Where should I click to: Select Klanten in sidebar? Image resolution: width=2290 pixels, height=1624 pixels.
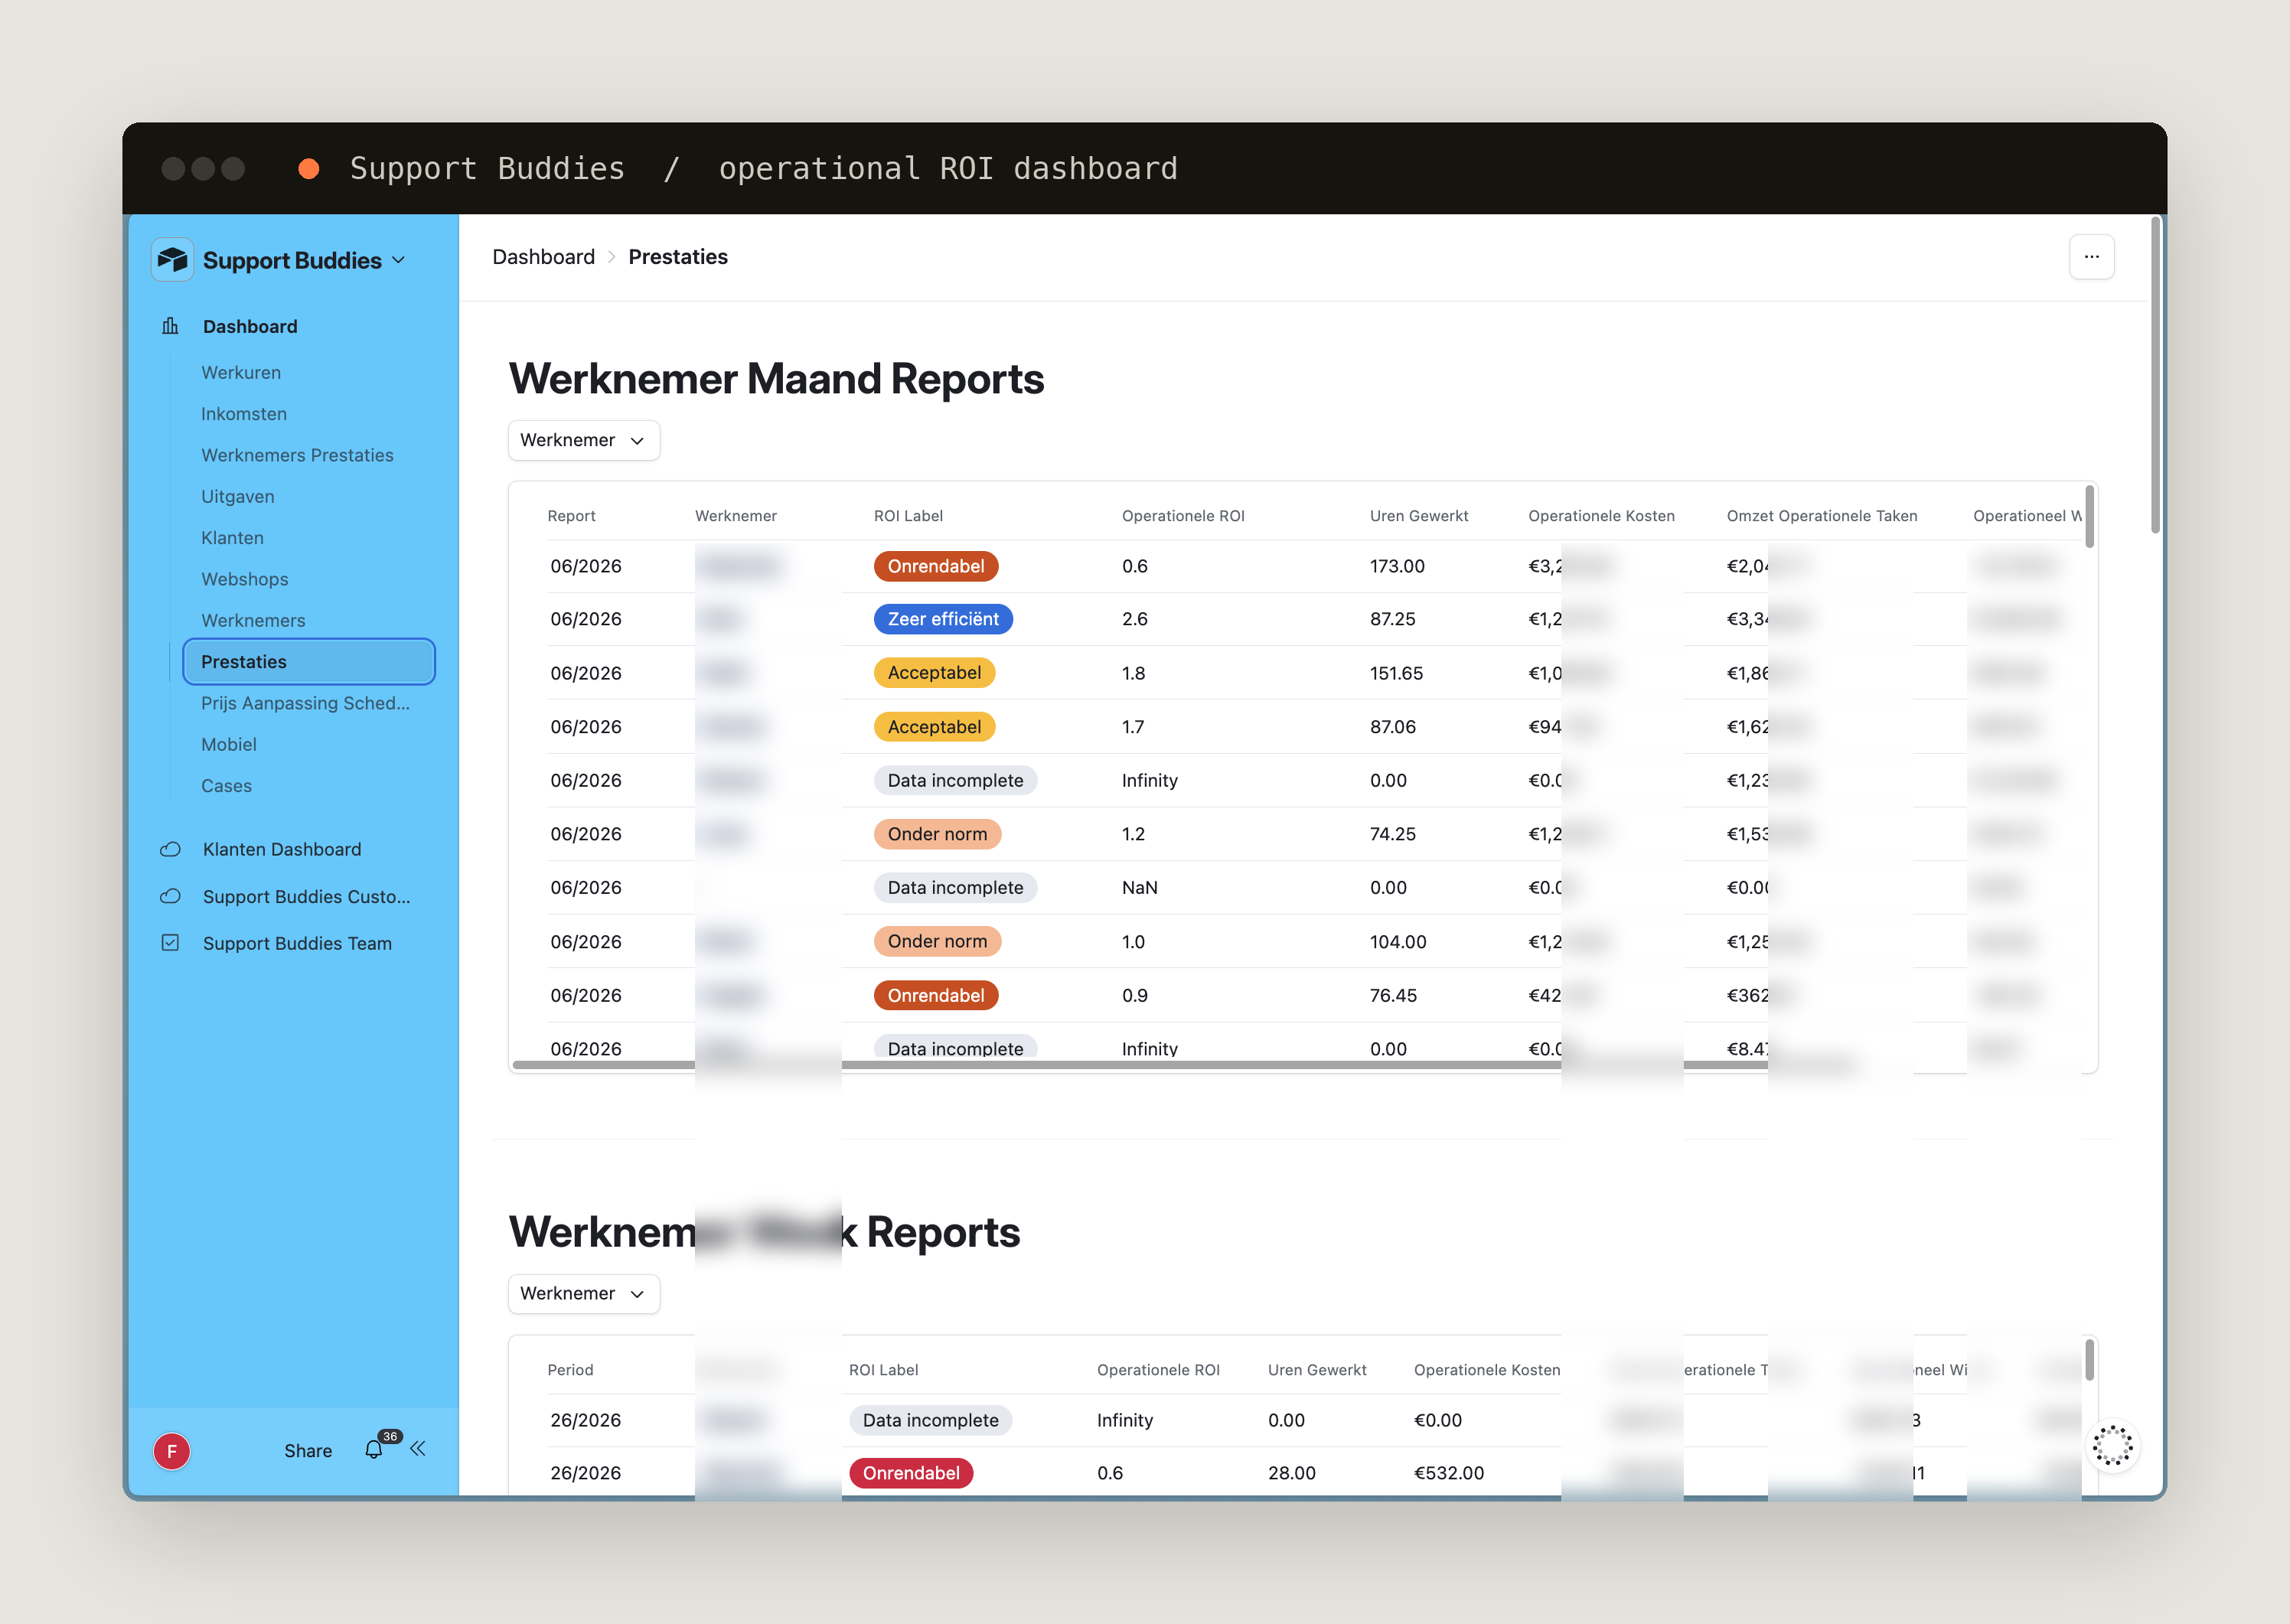pos(232,537)
